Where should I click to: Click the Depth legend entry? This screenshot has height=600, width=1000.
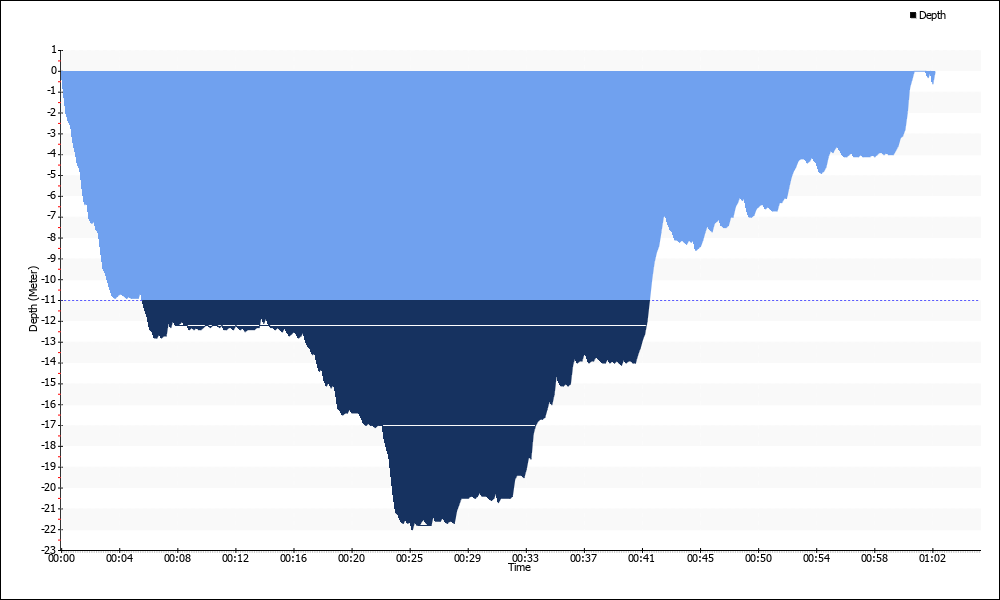928,15
